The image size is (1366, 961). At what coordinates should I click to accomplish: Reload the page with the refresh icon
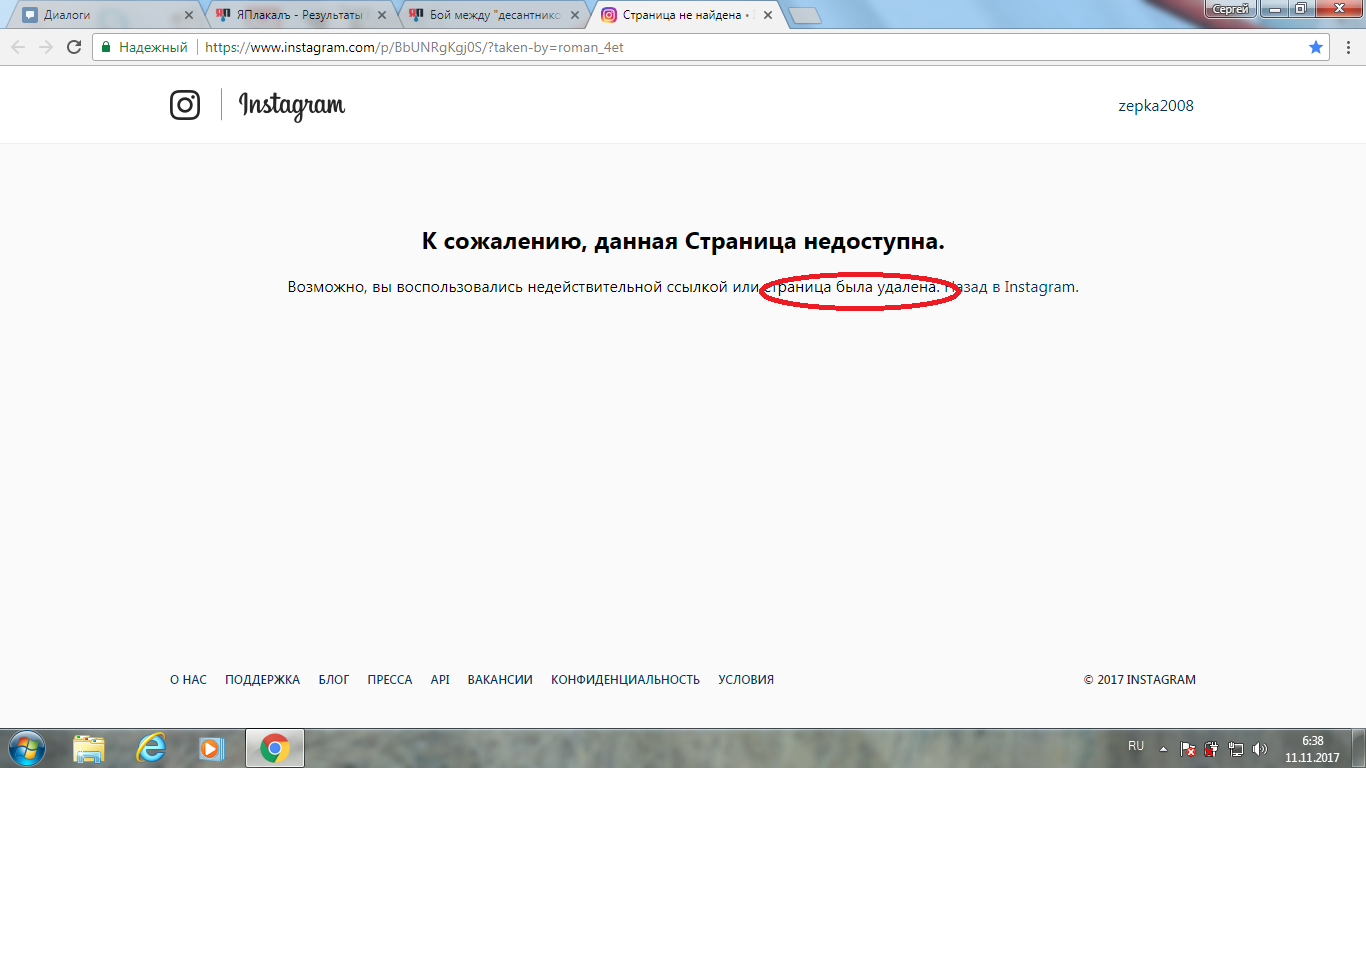74,47
